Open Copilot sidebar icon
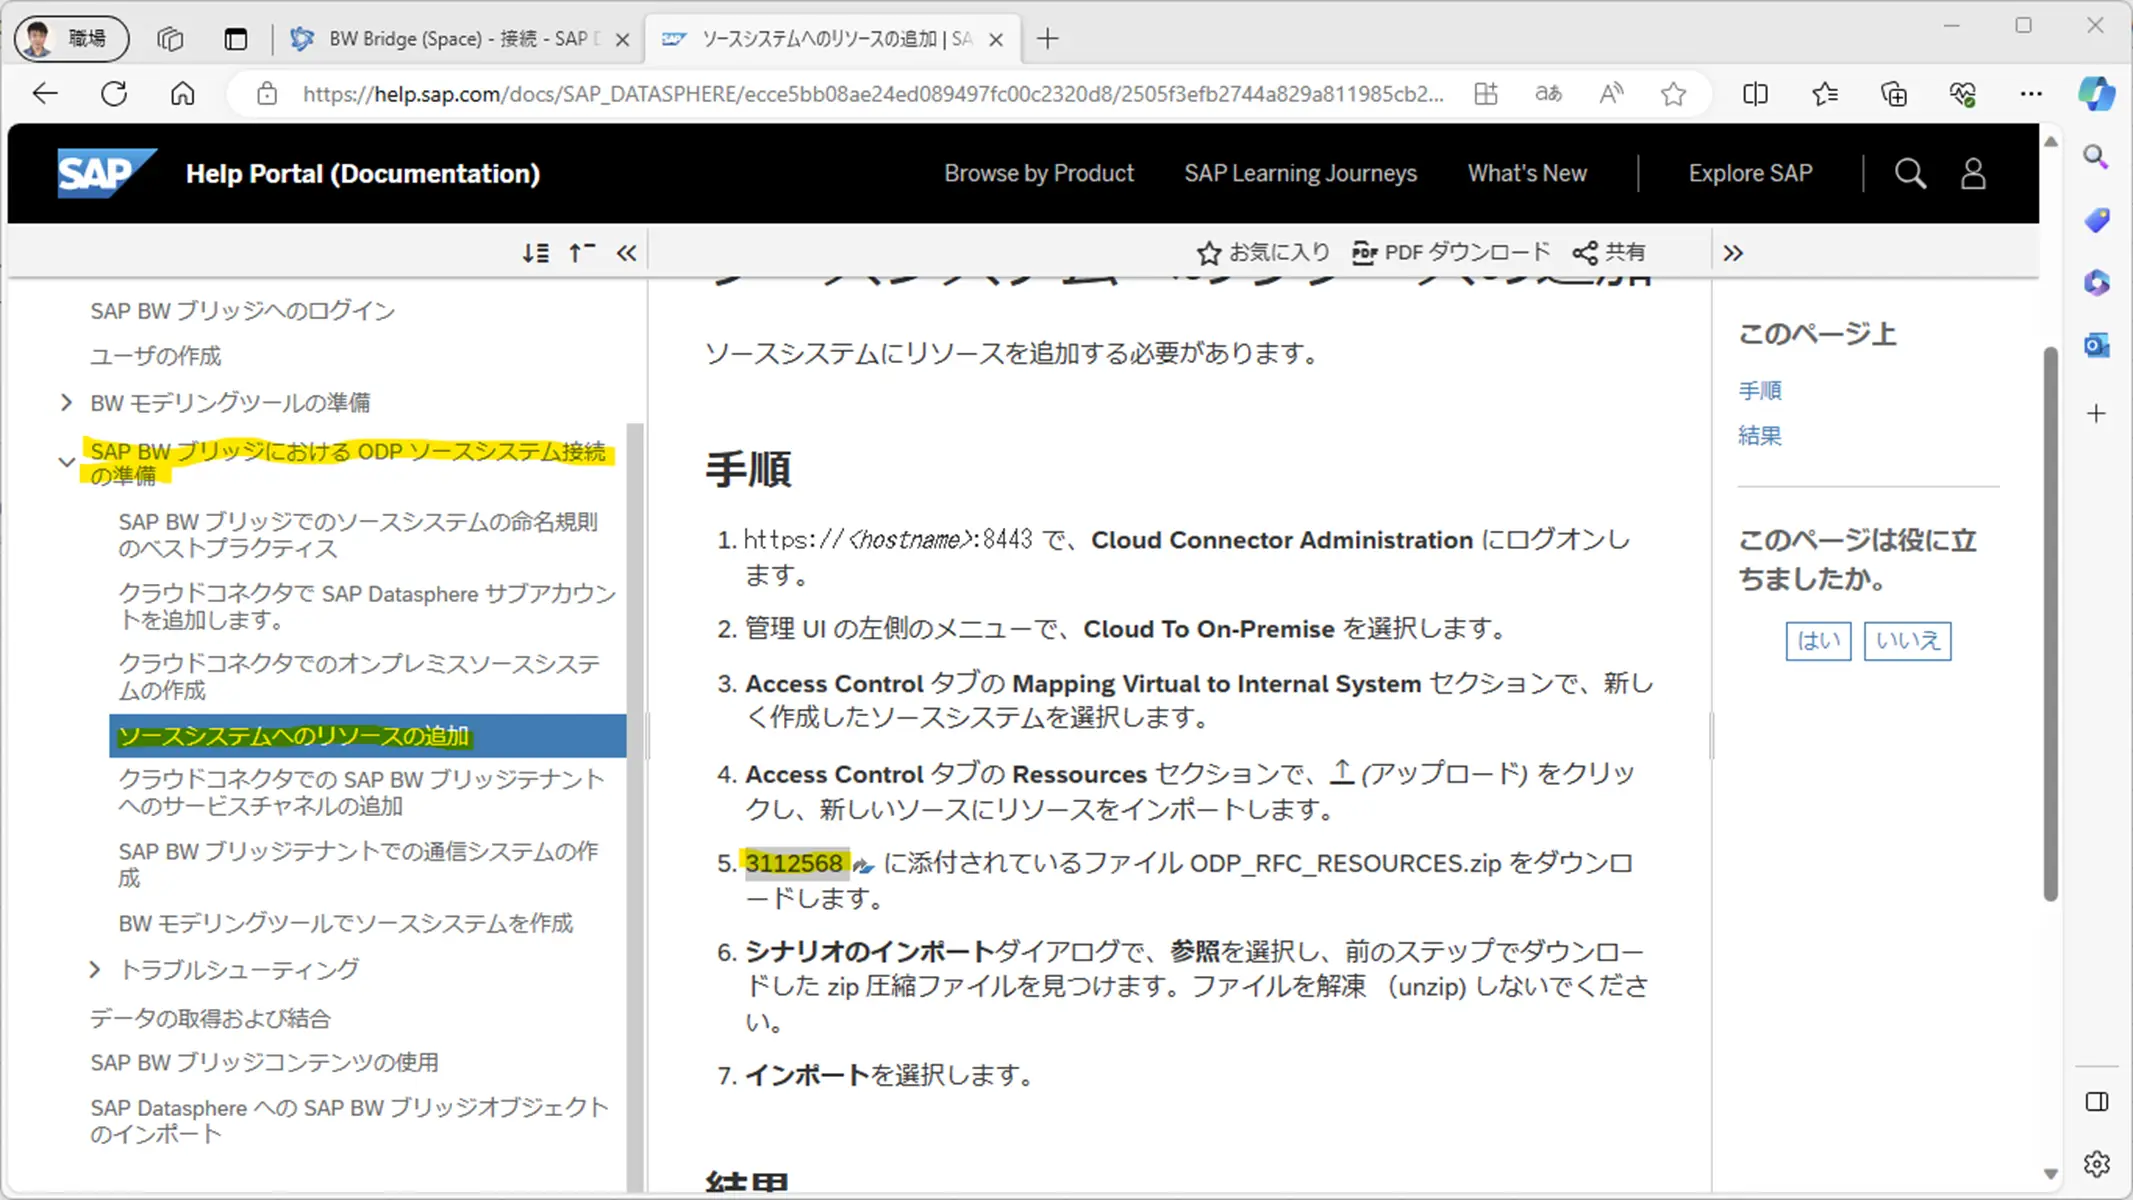This screenshot has width=2133, height=1200. 2096,94
